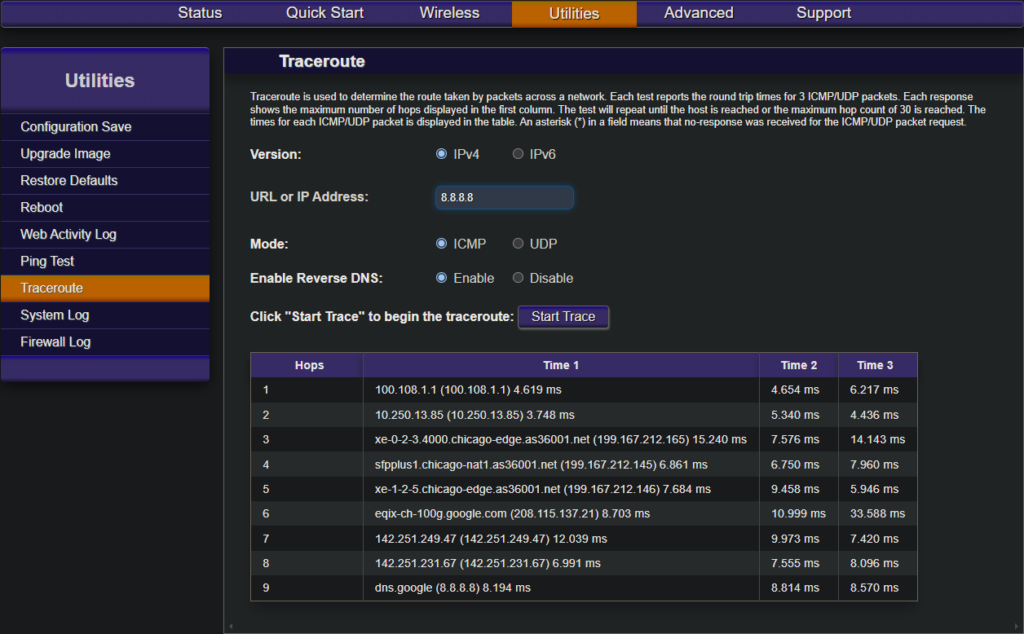View the Firewall Log page

tap(55, 342)
